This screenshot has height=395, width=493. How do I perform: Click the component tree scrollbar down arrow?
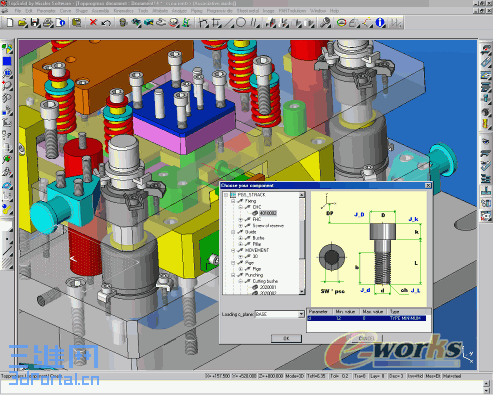(x=302, y=292)
